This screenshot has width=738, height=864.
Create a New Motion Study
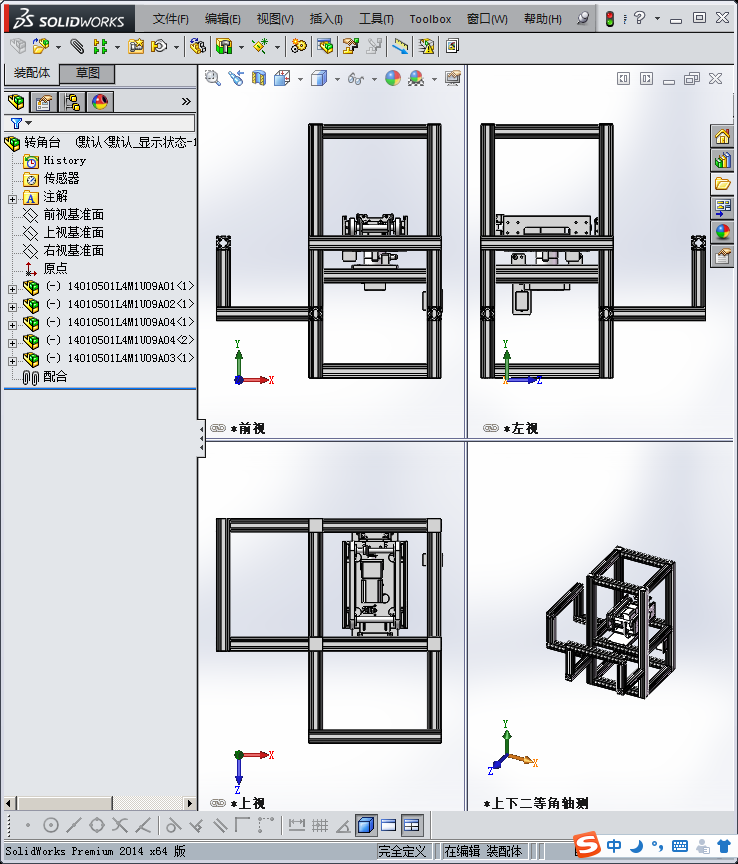[299, 46]
